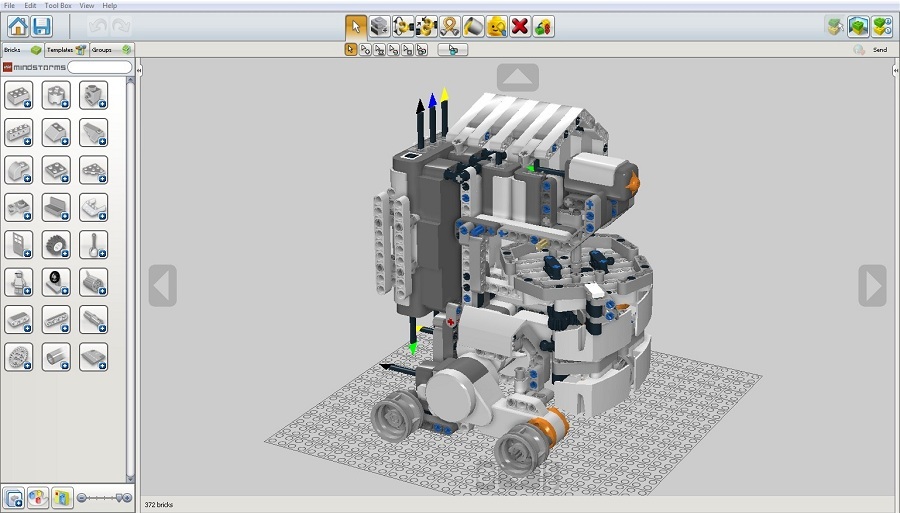The image size is (900, 513).
Task: Expand the tools and wrench category
Action: (94, 244)
